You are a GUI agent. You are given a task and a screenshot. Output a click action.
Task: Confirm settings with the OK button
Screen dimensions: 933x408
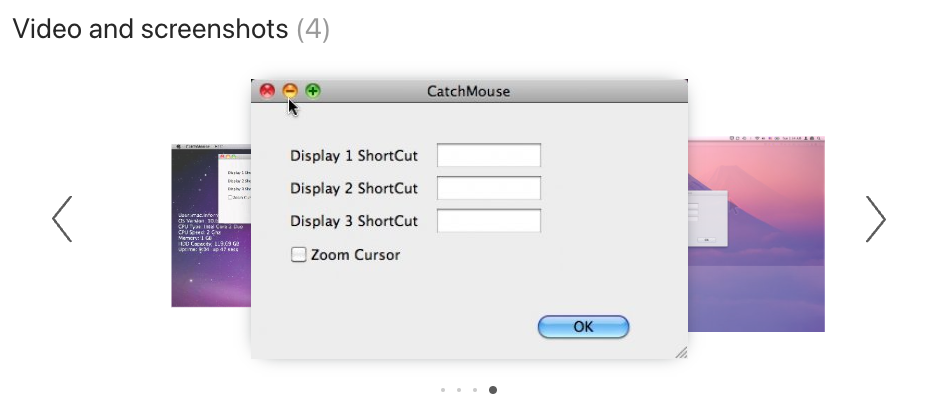(583, 327)
